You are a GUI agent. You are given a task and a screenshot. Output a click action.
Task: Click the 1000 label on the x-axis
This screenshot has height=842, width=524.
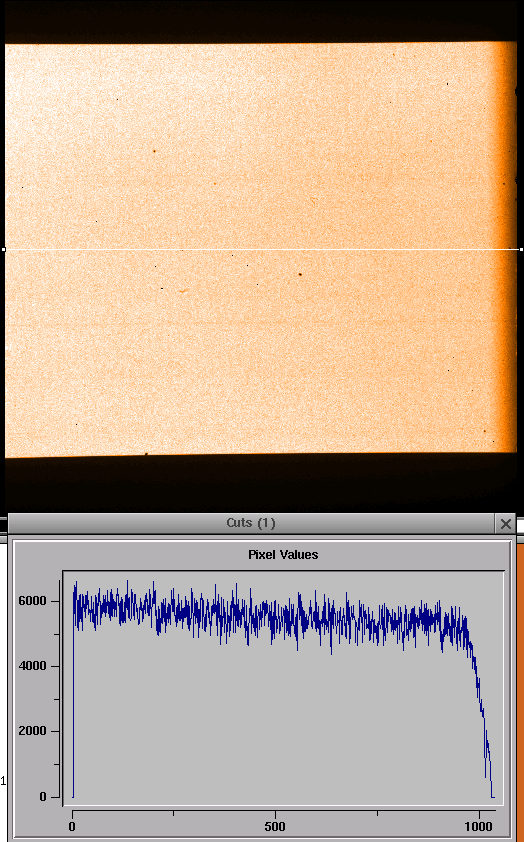click(x=480, y=826)
